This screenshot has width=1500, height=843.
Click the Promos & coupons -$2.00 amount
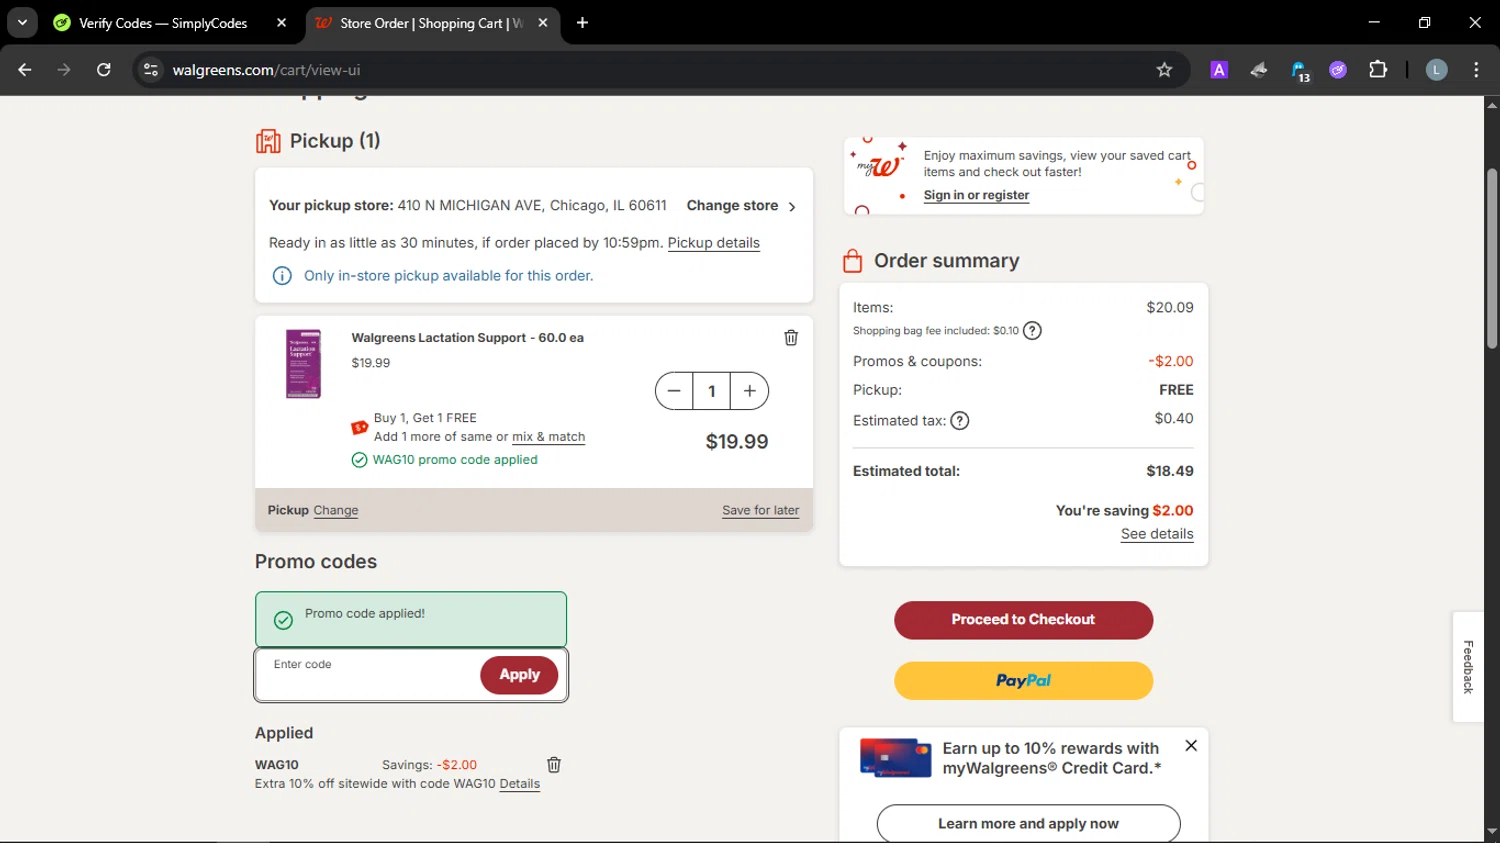coord(1171,361)
